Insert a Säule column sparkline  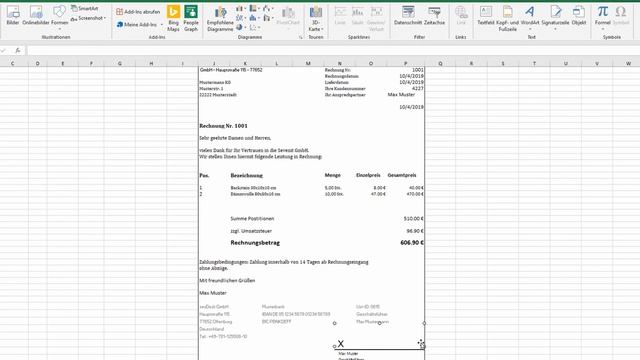point(358,16)
